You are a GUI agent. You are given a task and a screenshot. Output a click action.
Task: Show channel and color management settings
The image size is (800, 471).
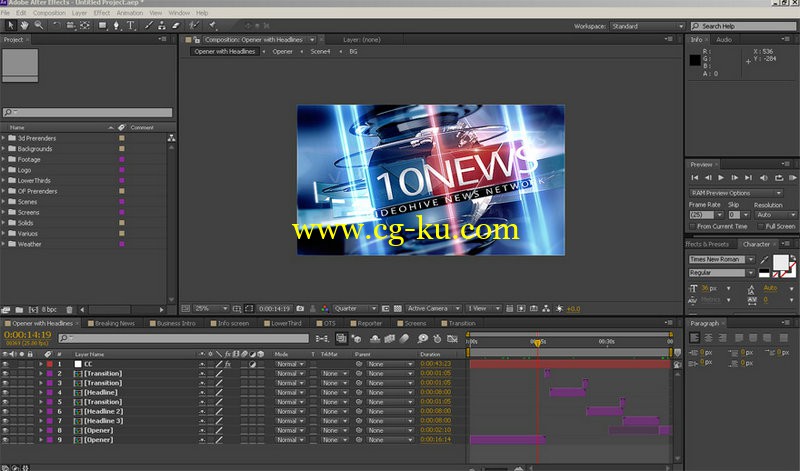324,309
